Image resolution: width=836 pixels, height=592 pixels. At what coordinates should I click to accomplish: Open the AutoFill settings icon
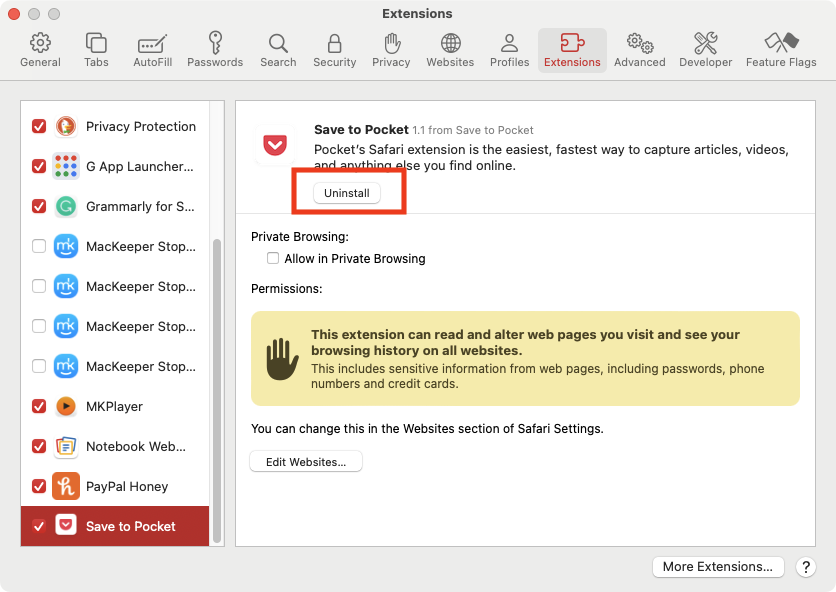tap(152, 43)
